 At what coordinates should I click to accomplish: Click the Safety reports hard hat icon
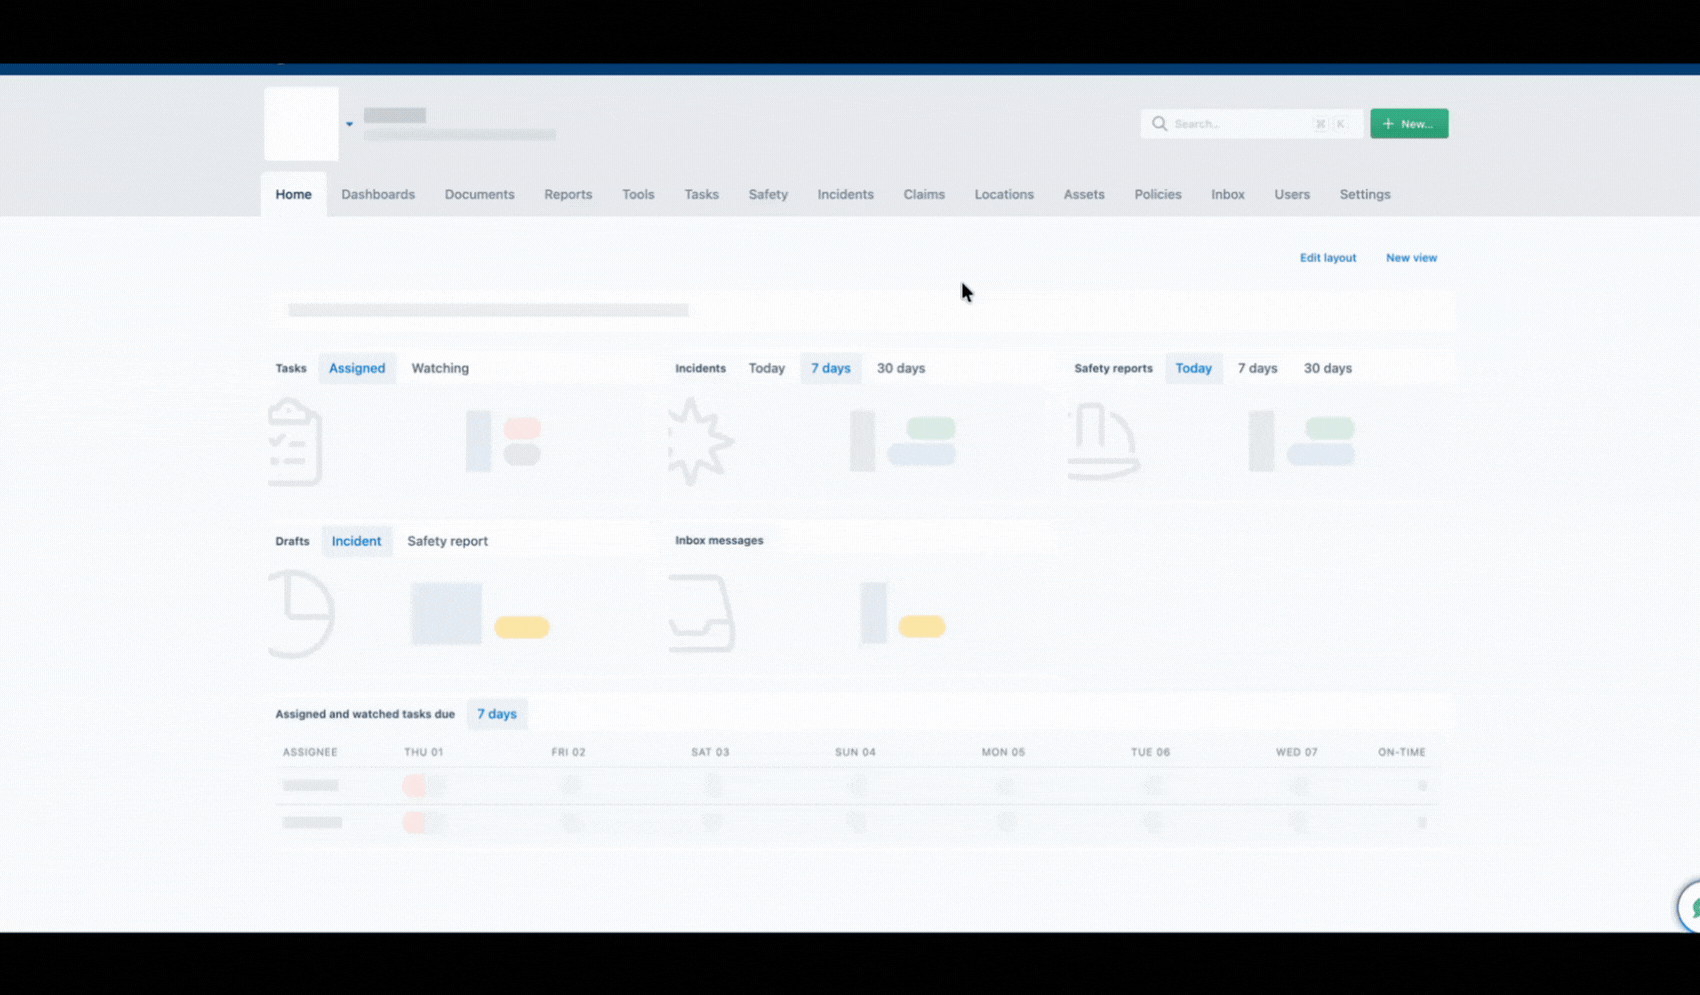[1104, 441]
